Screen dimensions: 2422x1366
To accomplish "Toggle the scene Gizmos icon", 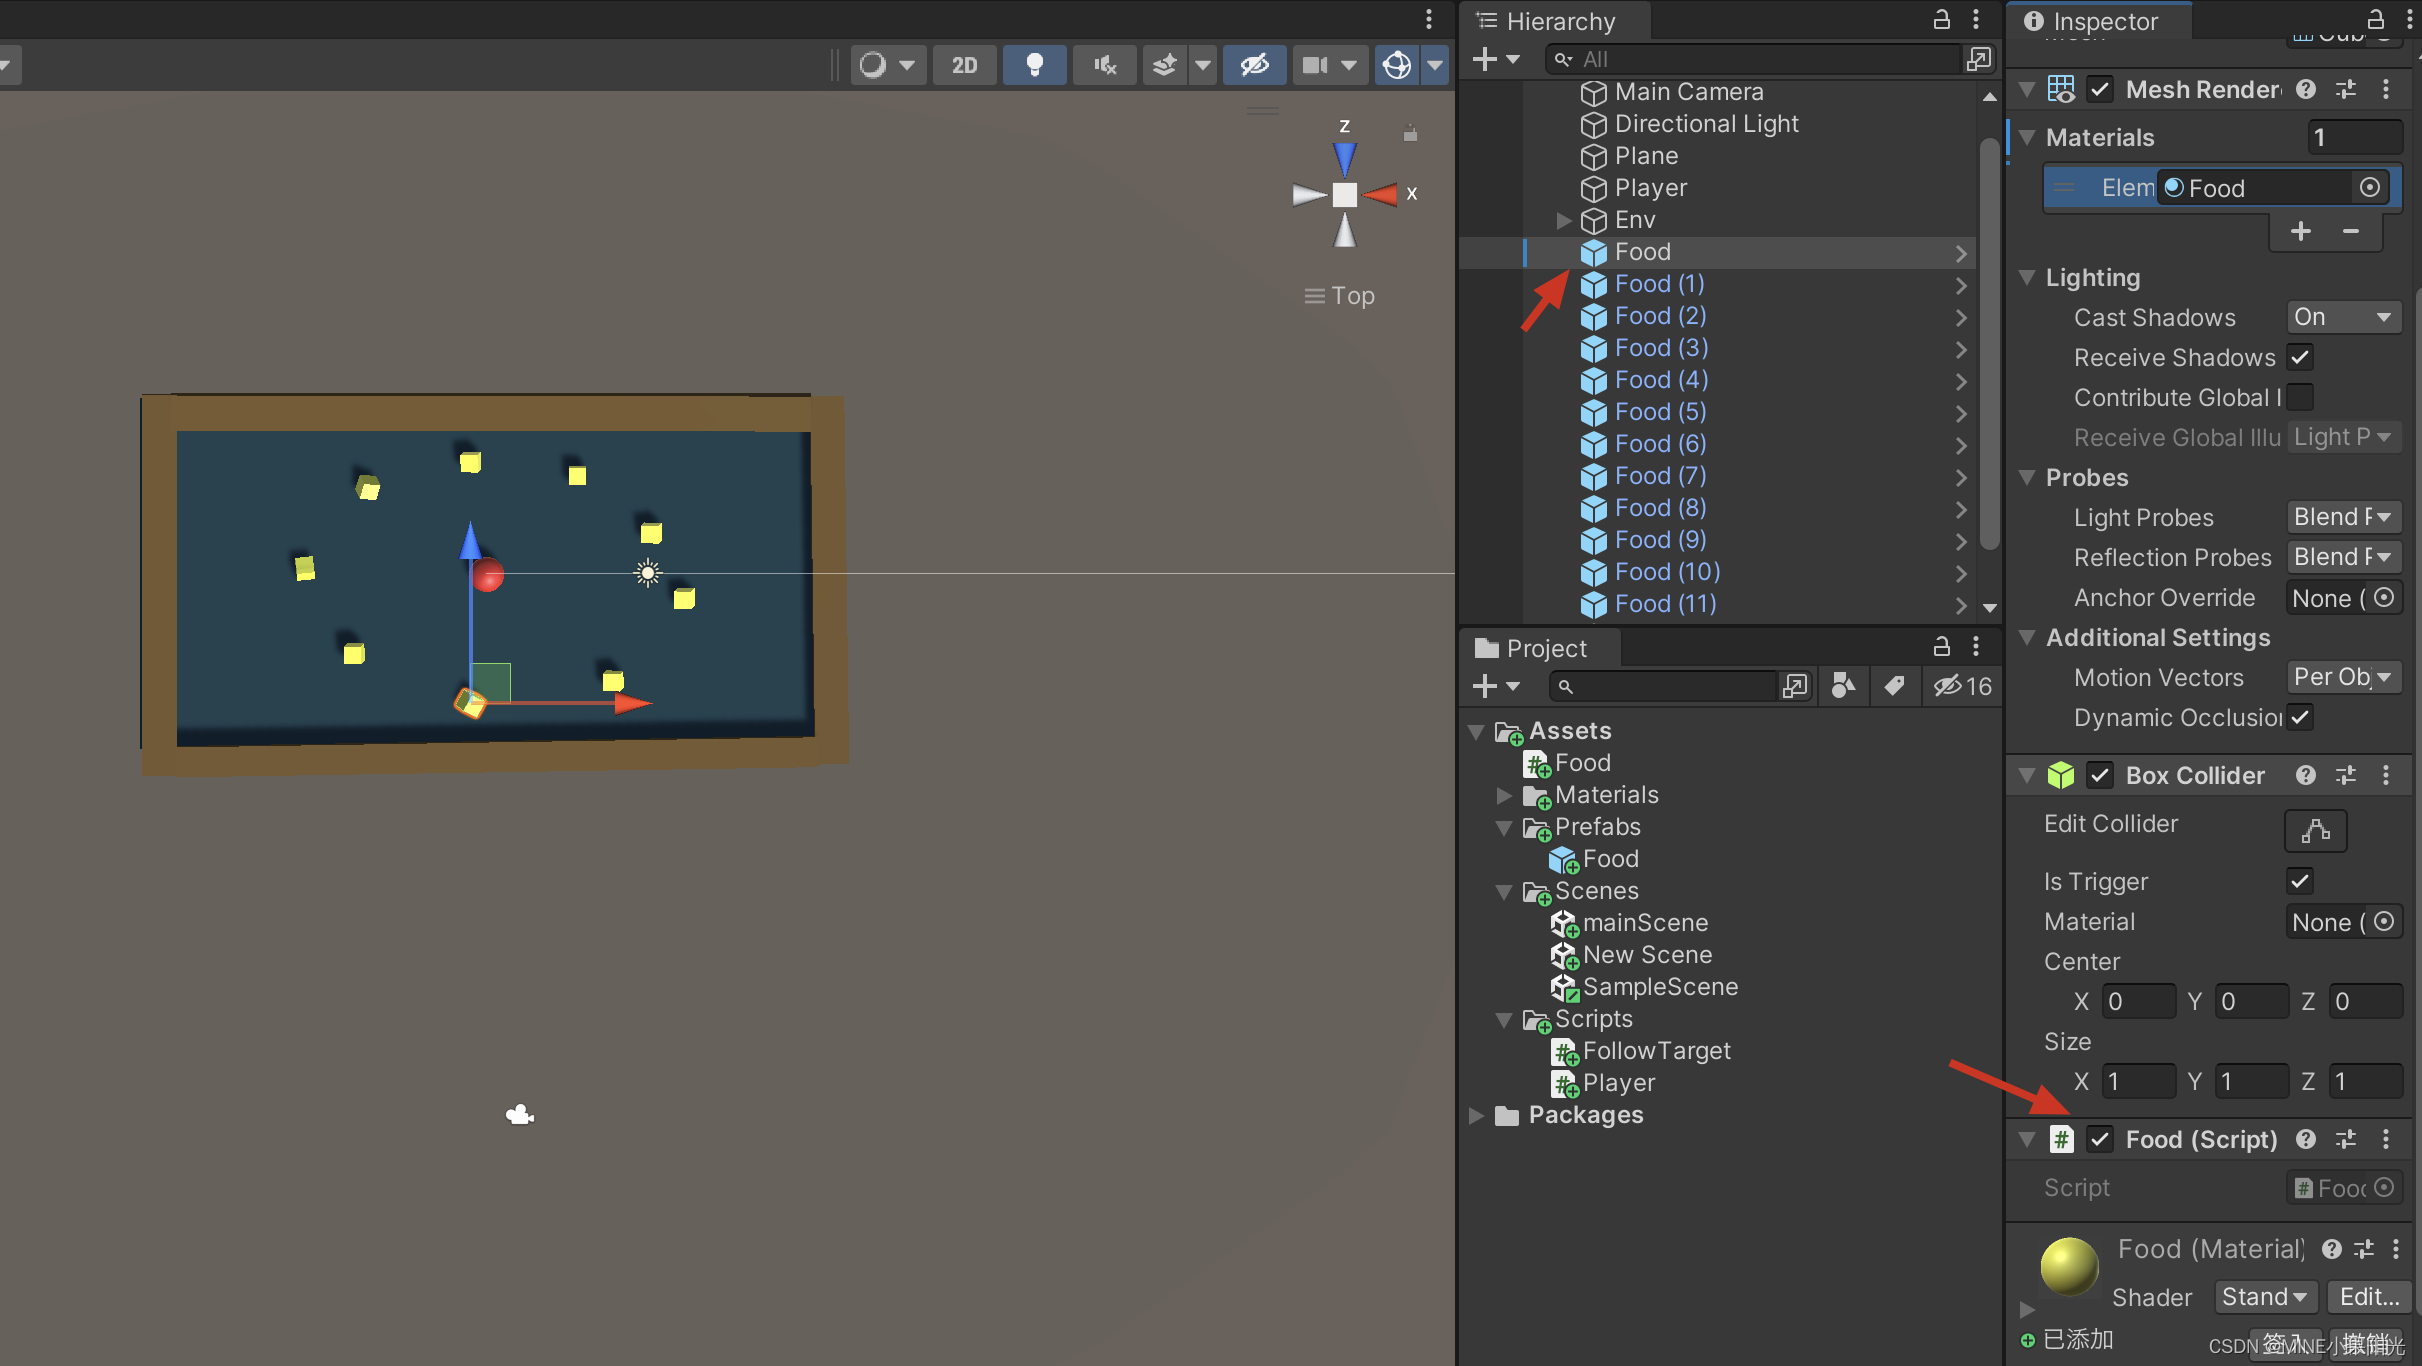I will click(x=1397, y=65).
